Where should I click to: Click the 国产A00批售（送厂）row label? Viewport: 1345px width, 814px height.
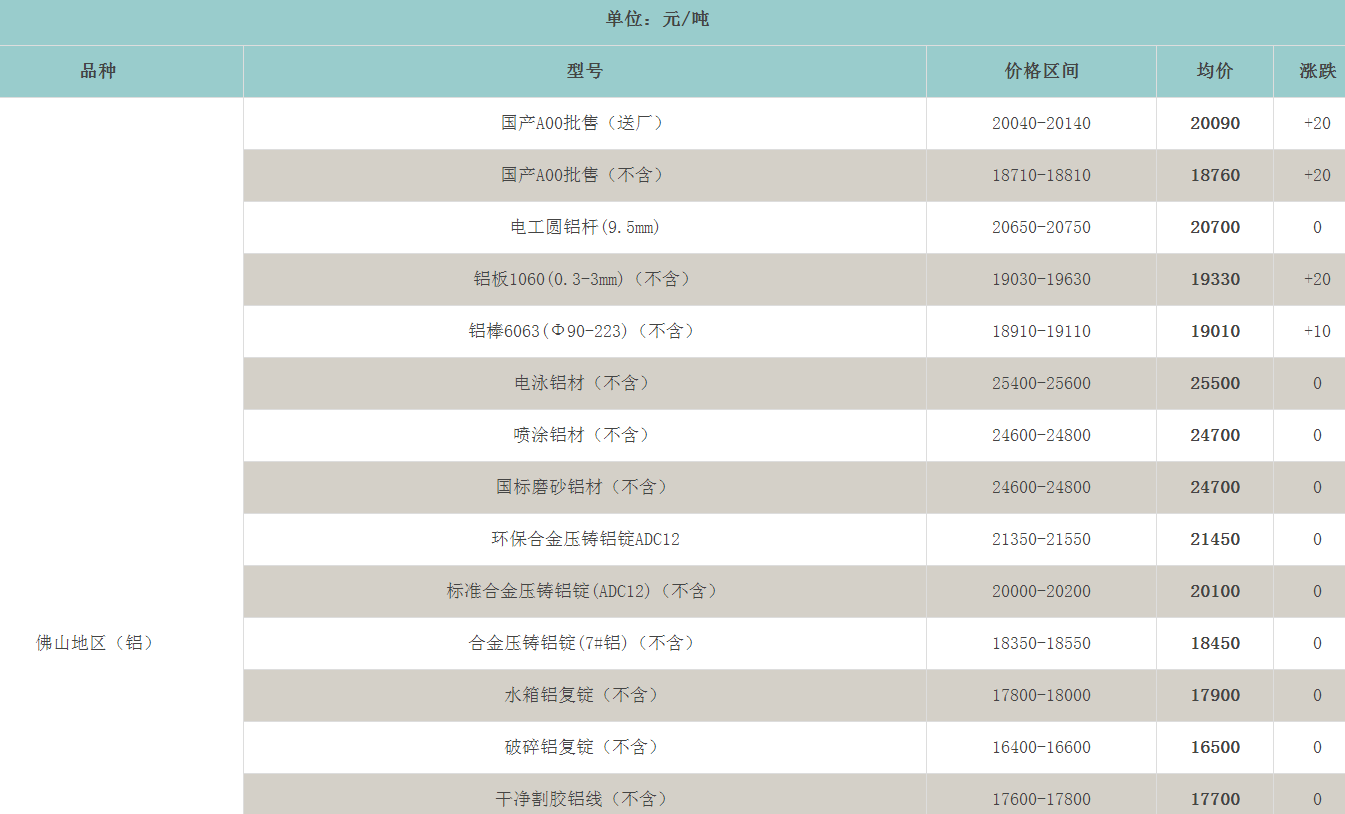pos(584,123)
